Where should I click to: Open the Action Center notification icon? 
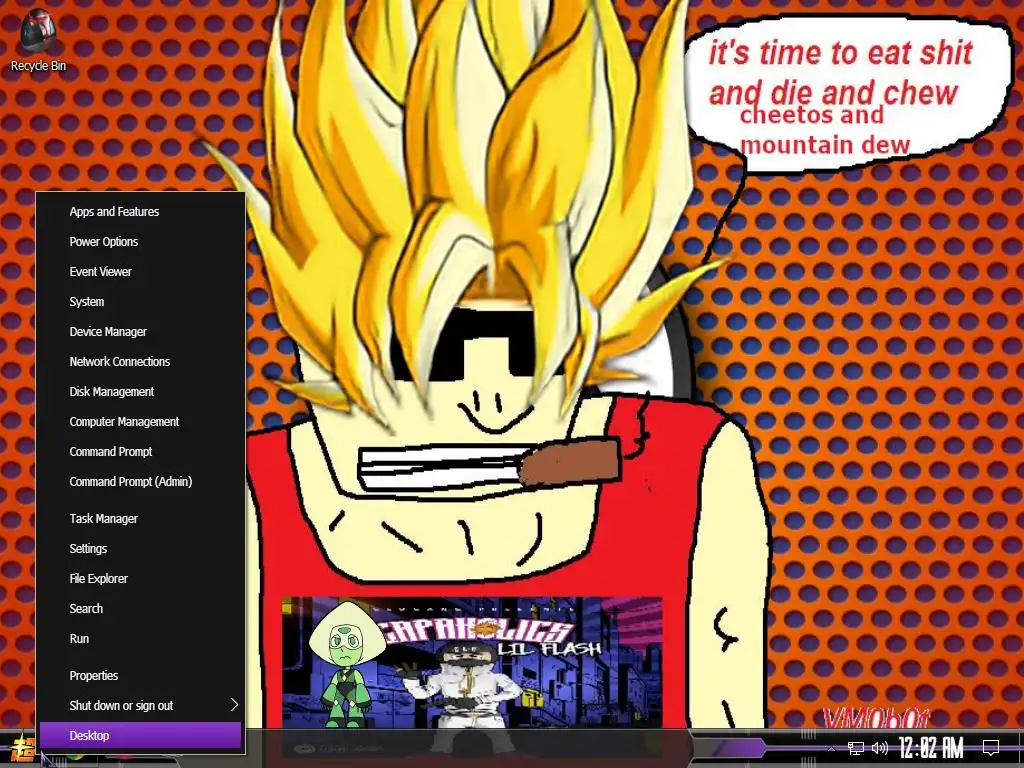coord(991,748)
